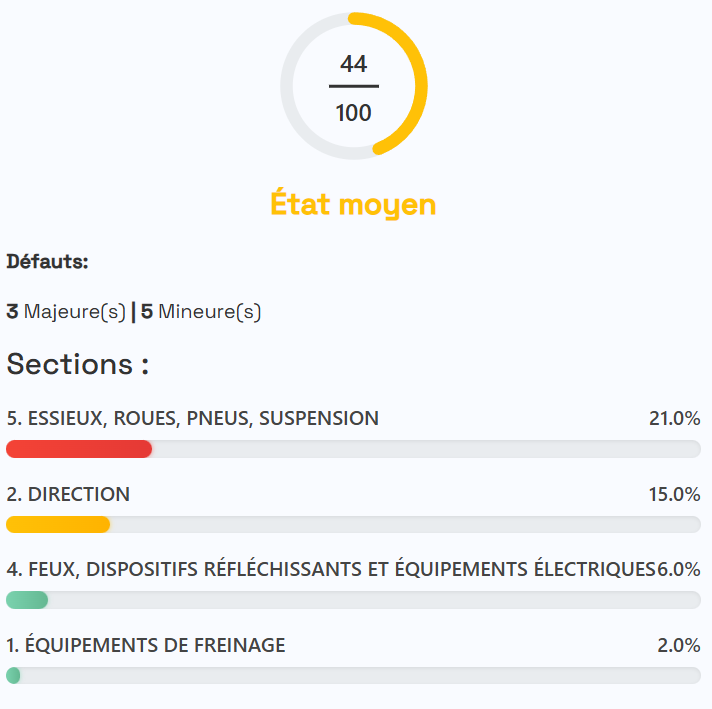
Task: Open the 5 Mineure(s) defects count
Action: pos(200,312)
